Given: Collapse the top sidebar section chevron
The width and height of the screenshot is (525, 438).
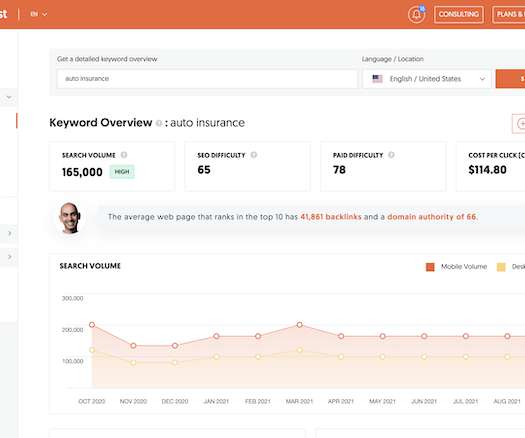Looking at the screenshot, I should coord(9,97).
